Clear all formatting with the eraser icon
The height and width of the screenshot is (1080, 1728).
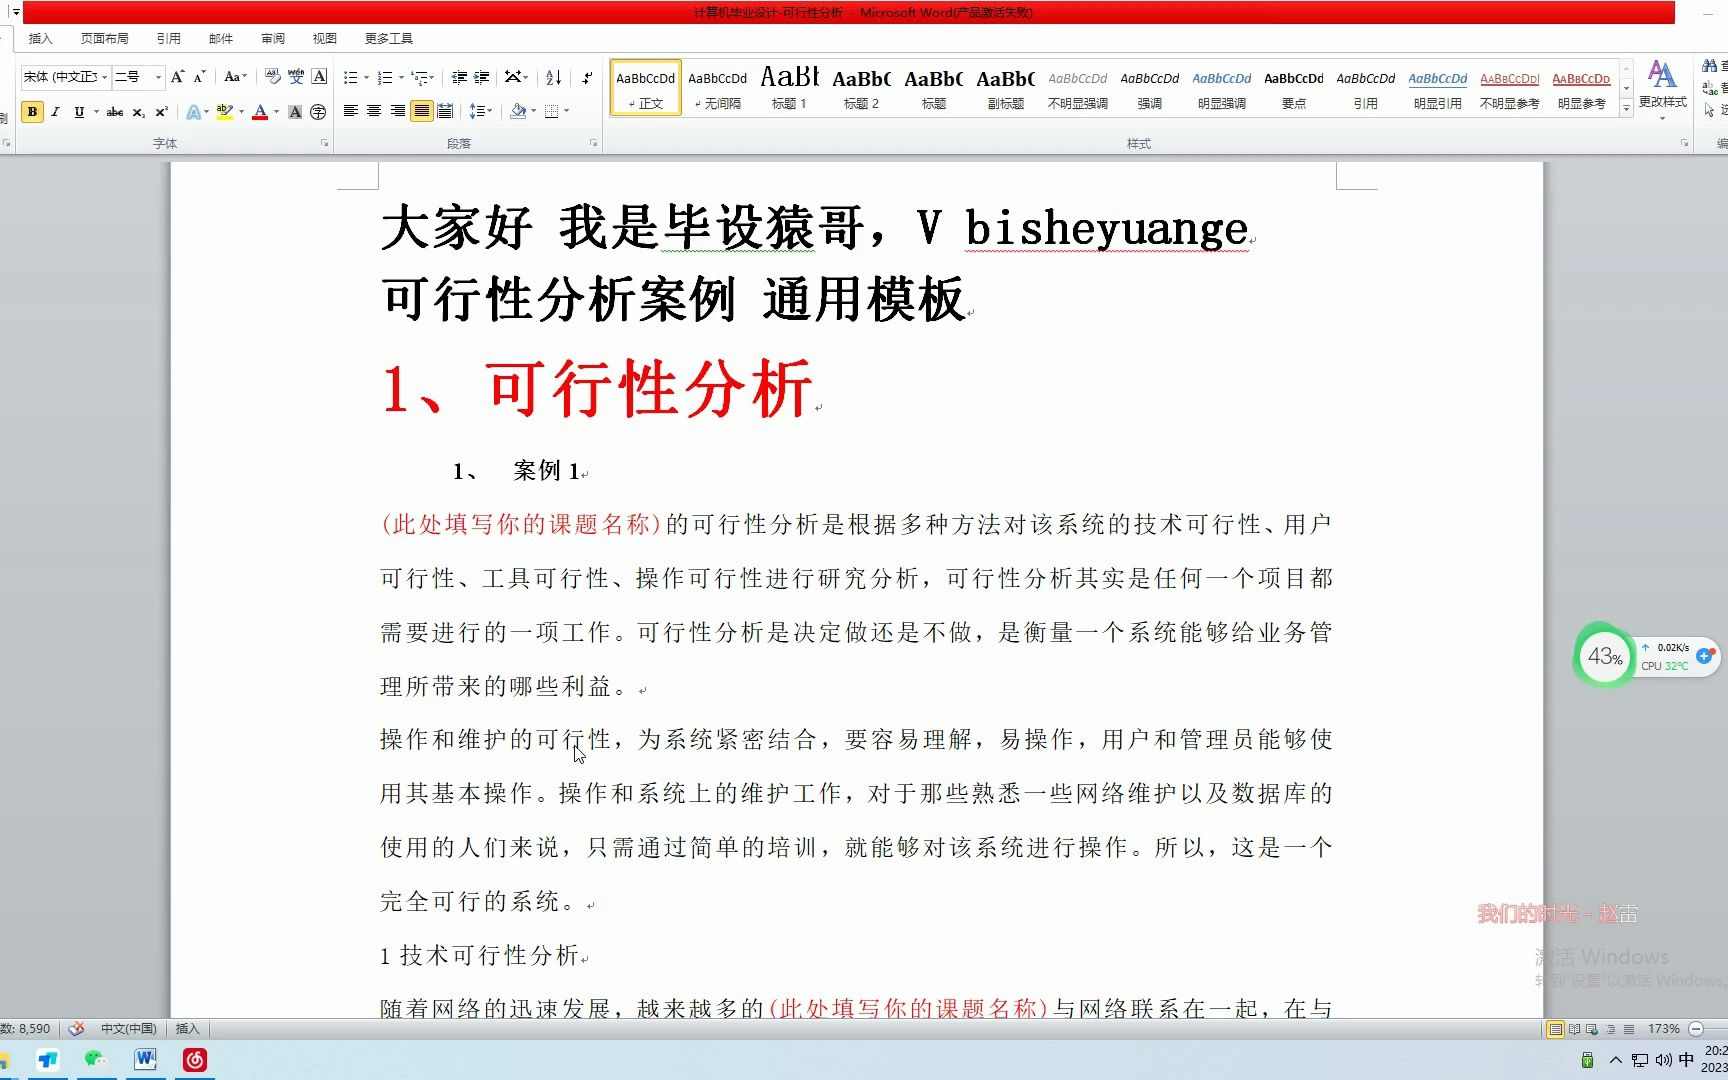(272, 76)
